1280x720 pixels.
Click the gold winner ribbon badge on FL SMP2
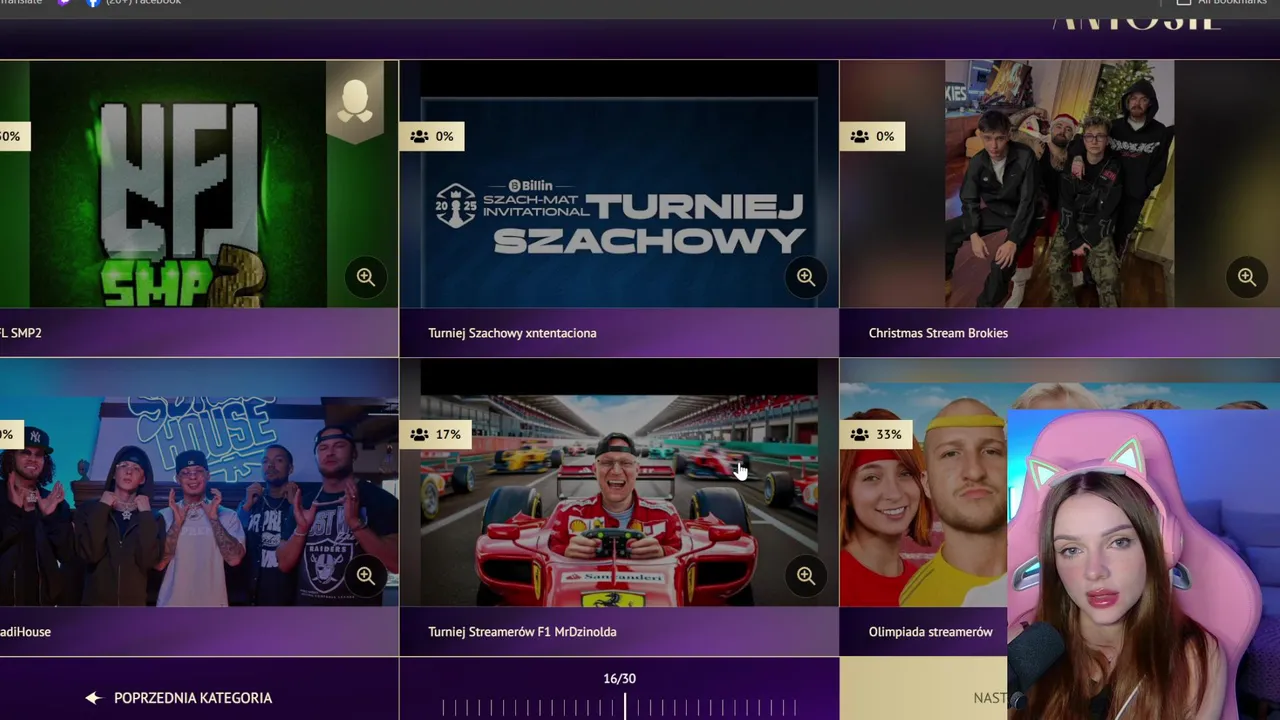[x=355, y=102]
